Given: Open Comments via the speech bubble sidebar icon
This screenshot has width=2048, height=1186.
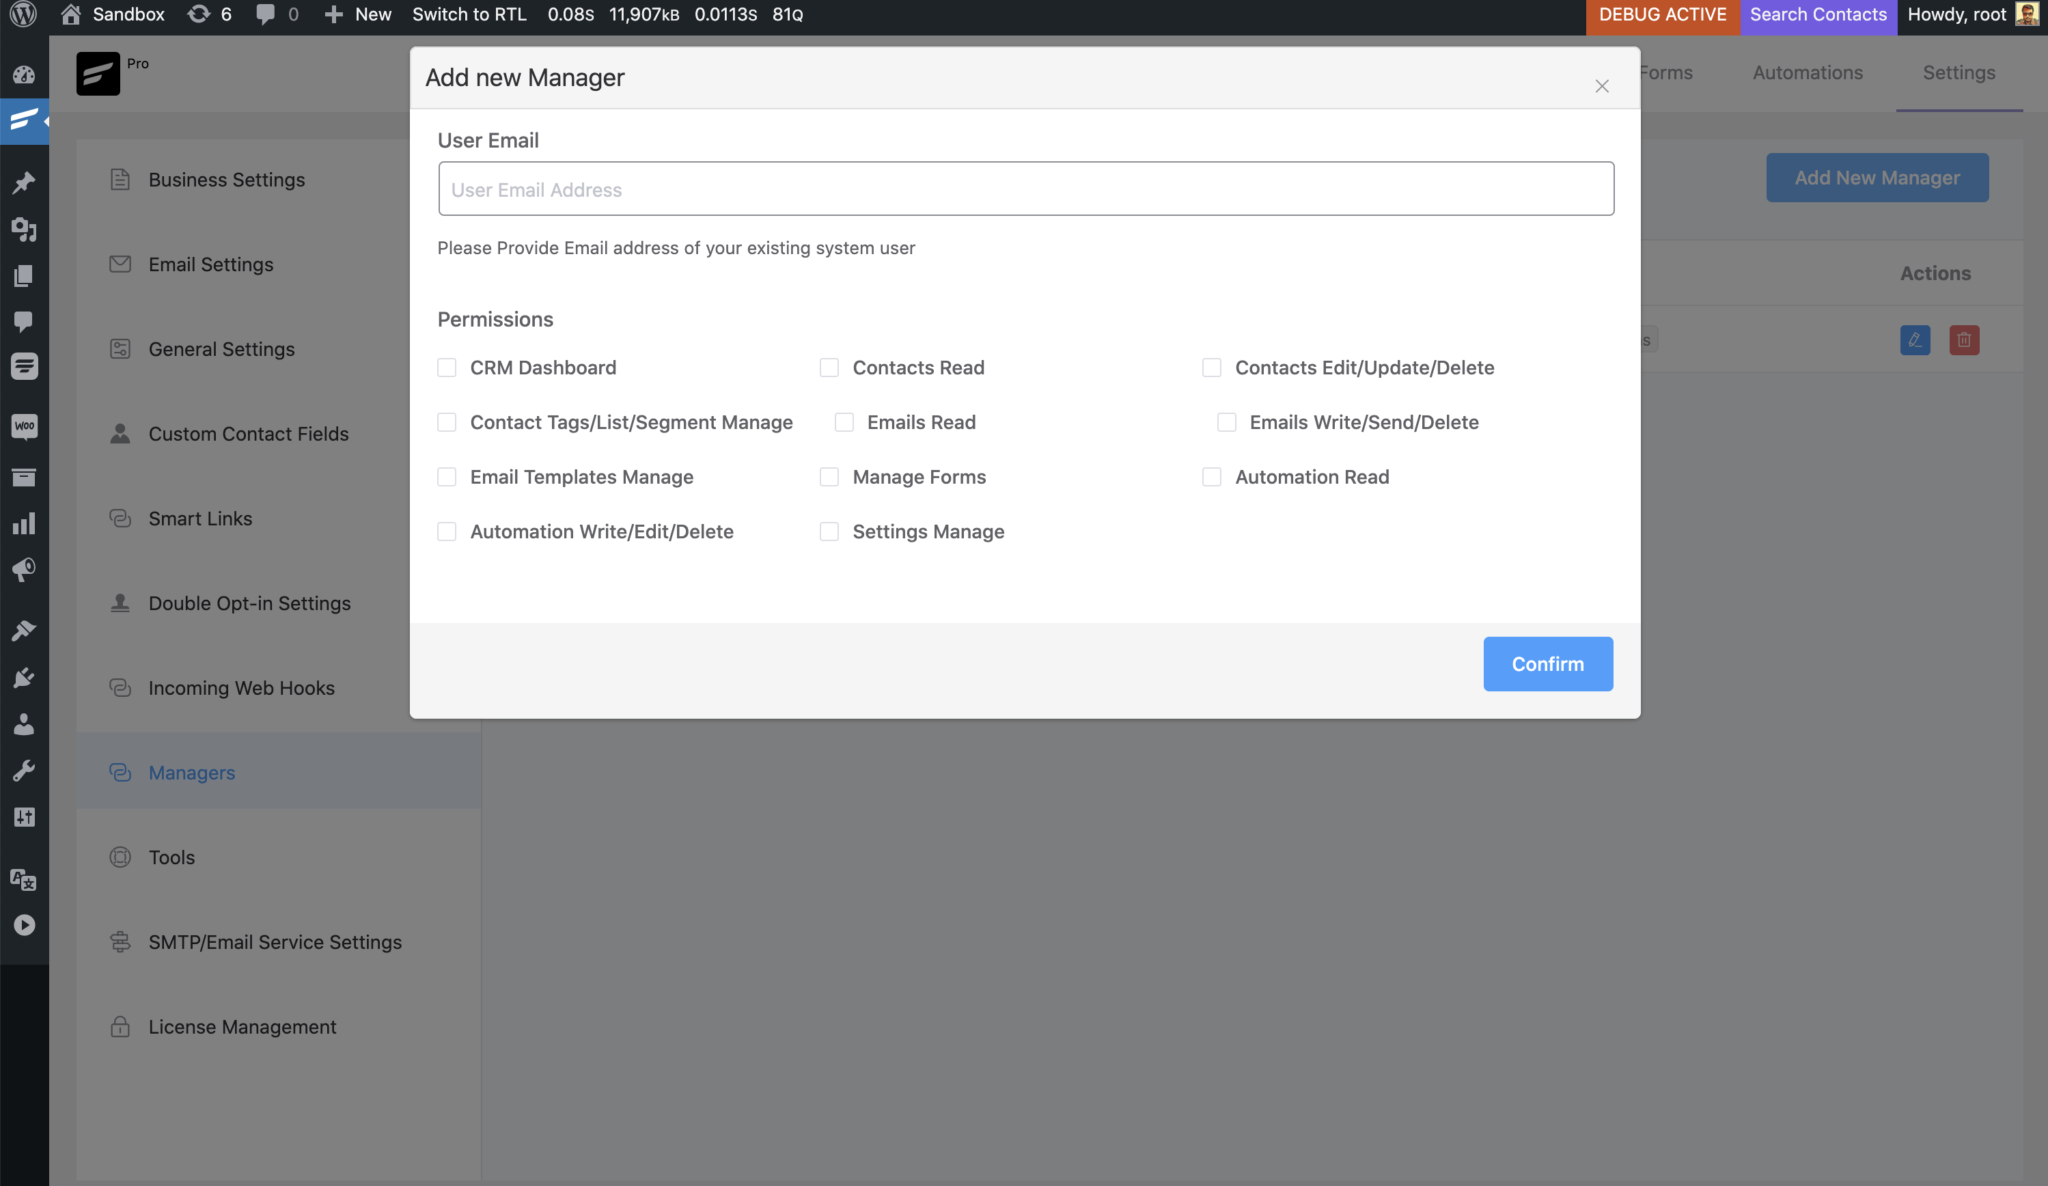Looking at the screenshot, I should click(25, 320).
